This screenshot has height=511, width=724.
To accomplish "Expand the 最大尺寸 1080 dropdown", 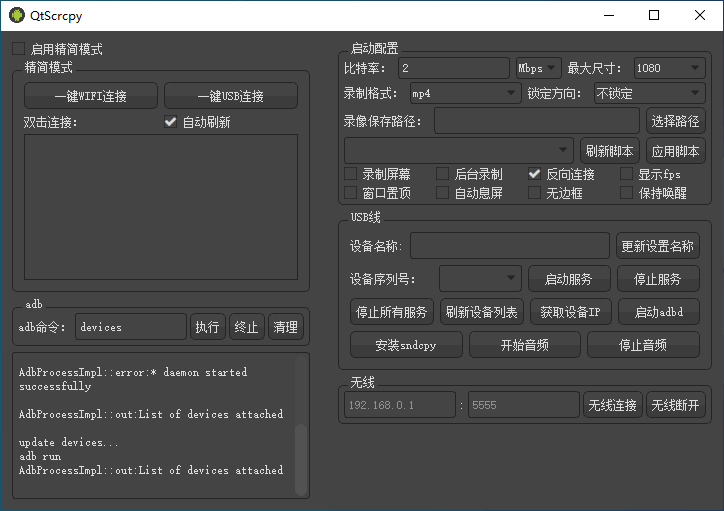I will (669, 68).
